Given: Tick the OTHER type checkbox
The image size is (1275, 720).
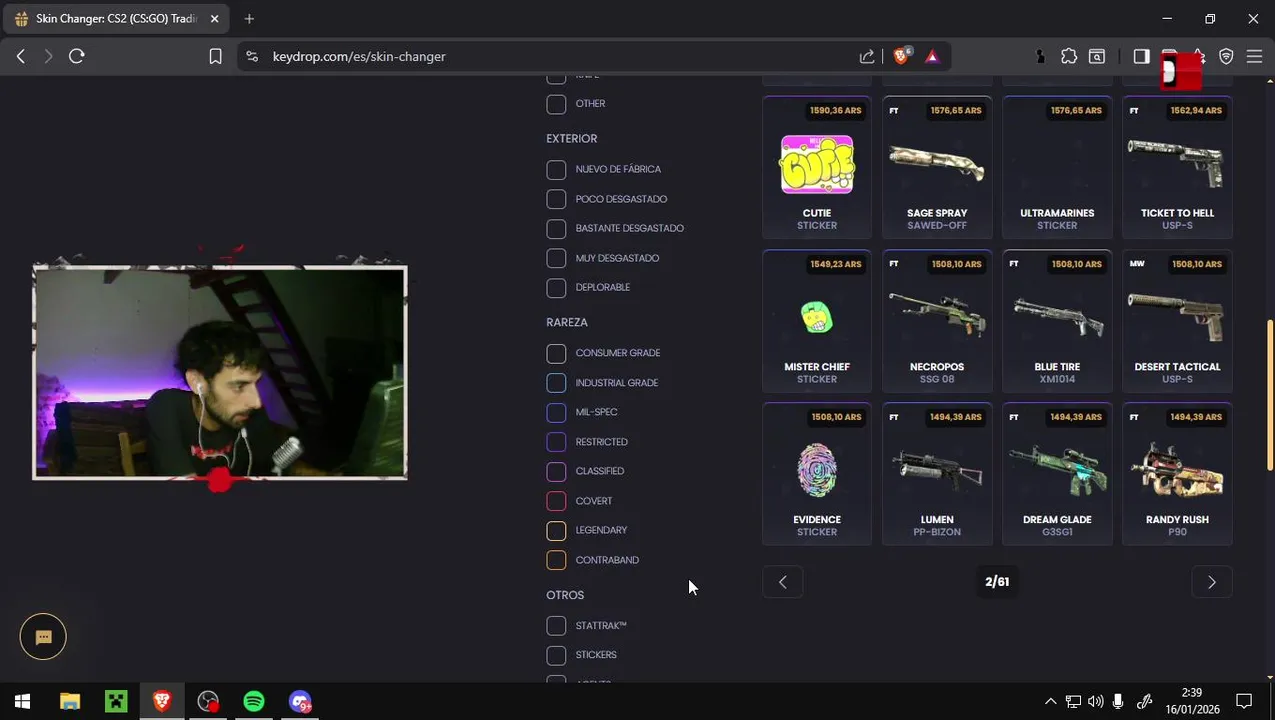Looking at the screenshot, I should tap(556, 104).
